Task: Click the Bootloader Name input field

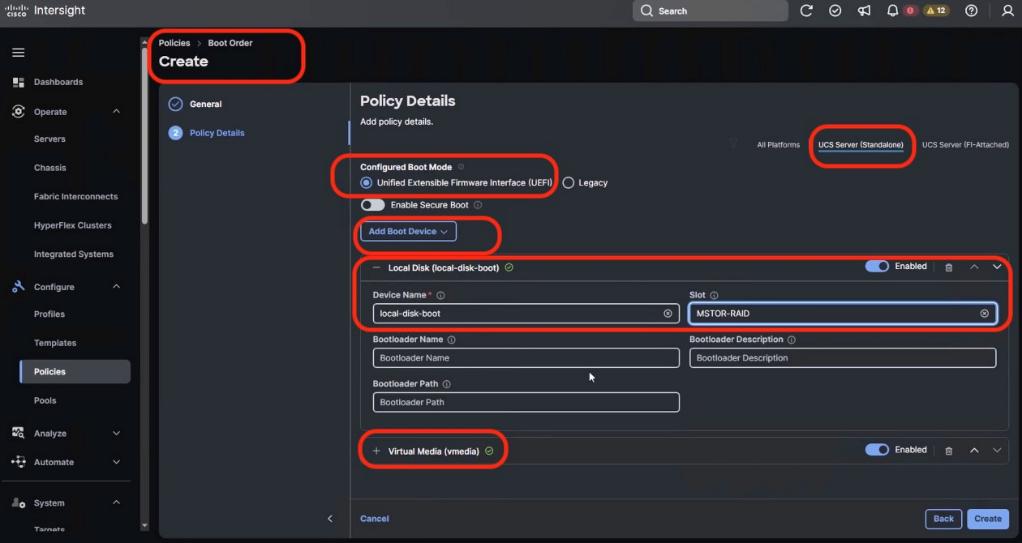Action: pos(526,358)
